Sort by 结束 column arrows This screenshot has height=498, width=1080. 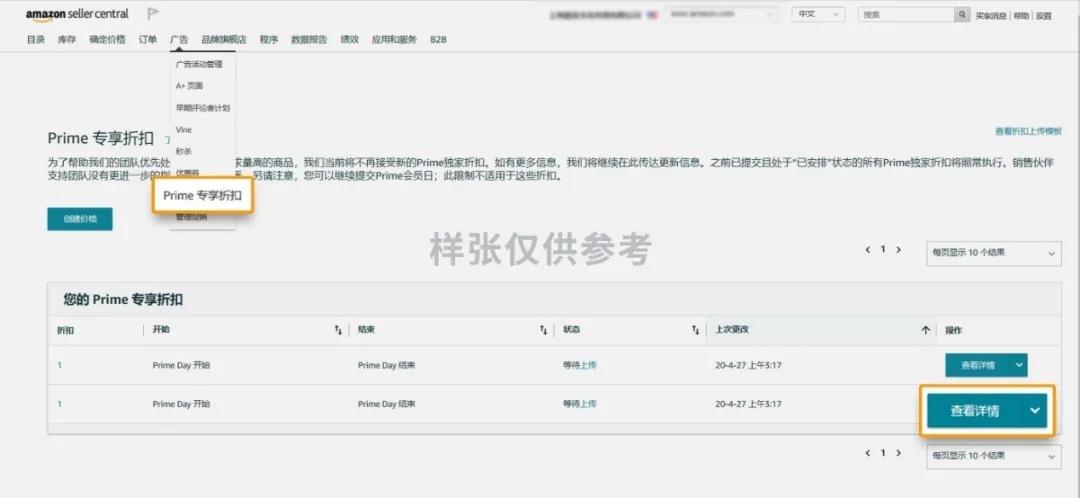543,331
